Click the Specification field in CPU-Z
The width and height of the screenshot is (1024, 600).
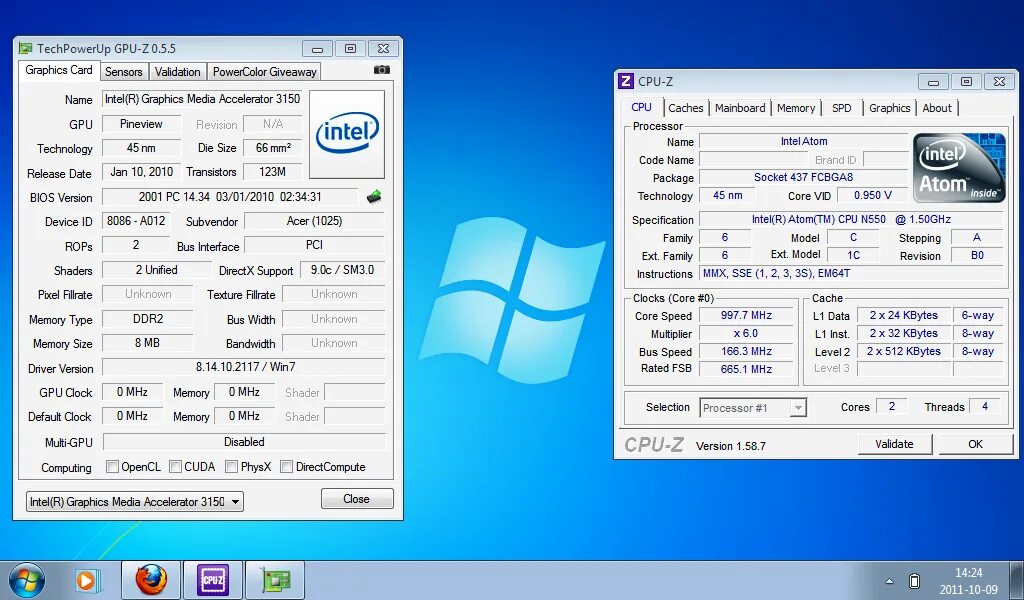click(851, 219)
